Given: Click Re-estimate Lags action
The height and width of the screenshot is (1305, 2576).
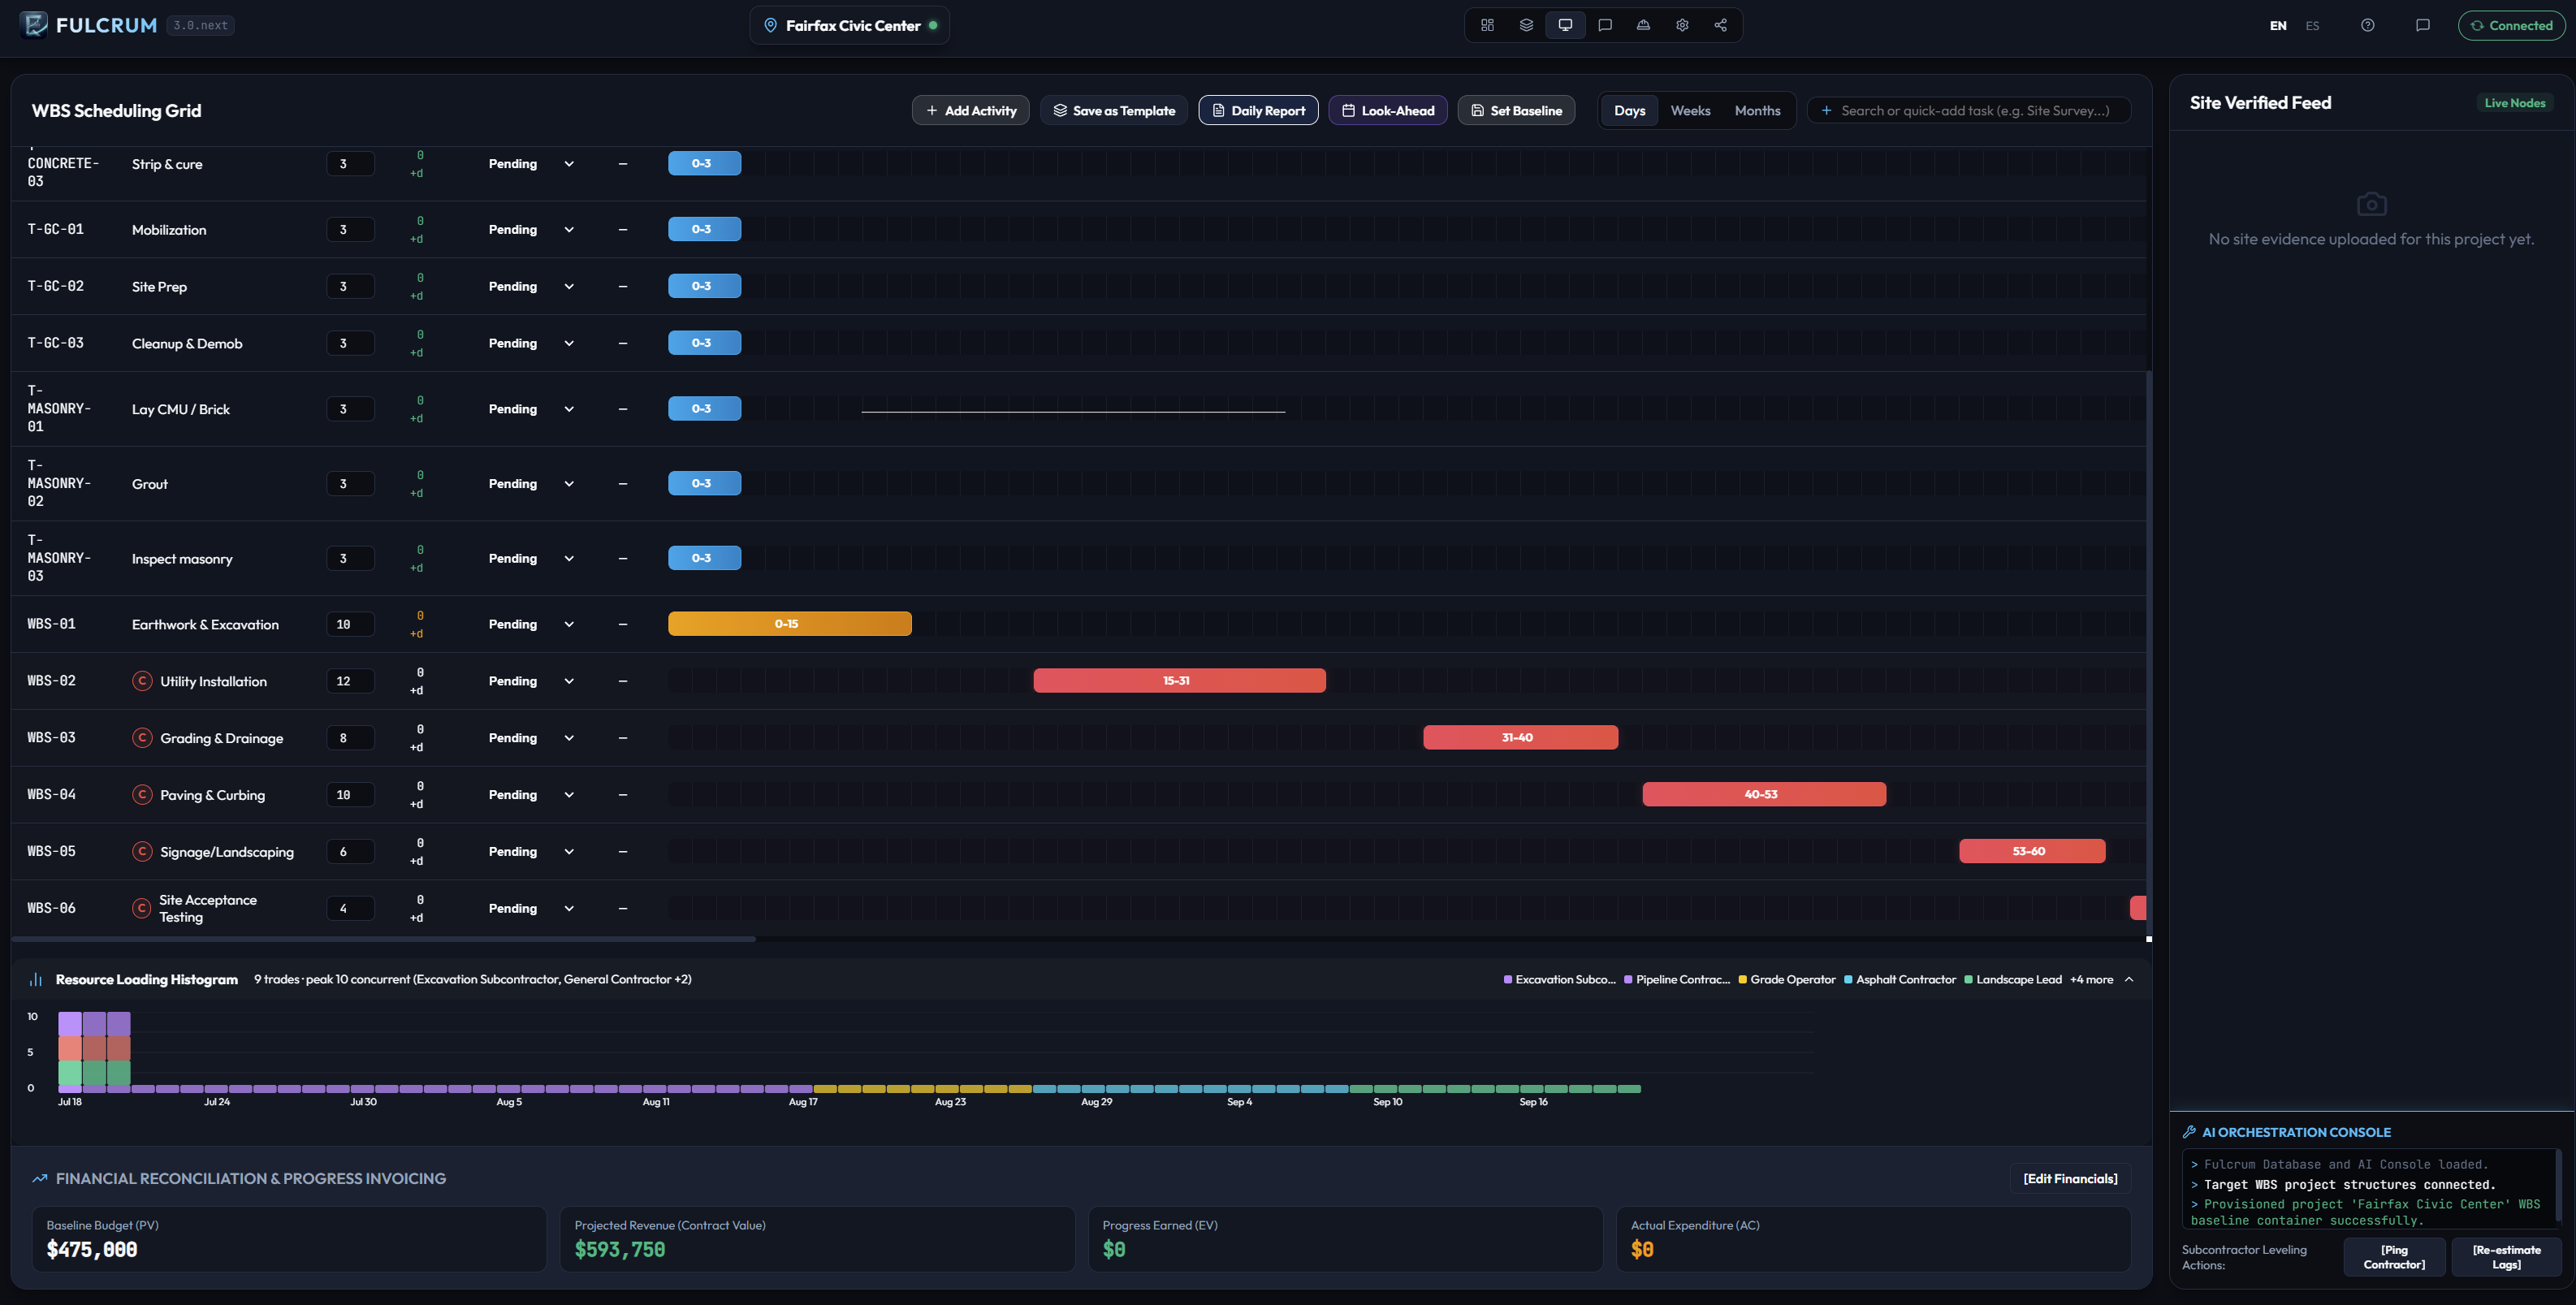Looking at the screenshot, I should click(x=2506, y=1257).
